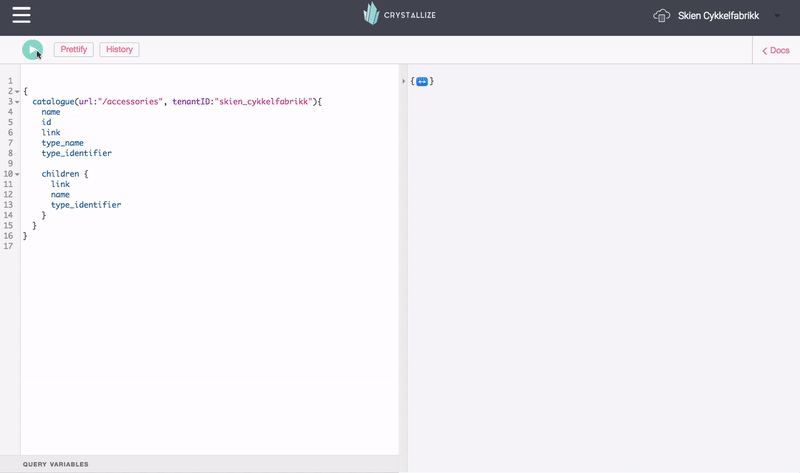Viewport: 800px width, 473px height.
Task: Click the tenantID argument name
Action: pyautogui.click(x=191, y=102)
